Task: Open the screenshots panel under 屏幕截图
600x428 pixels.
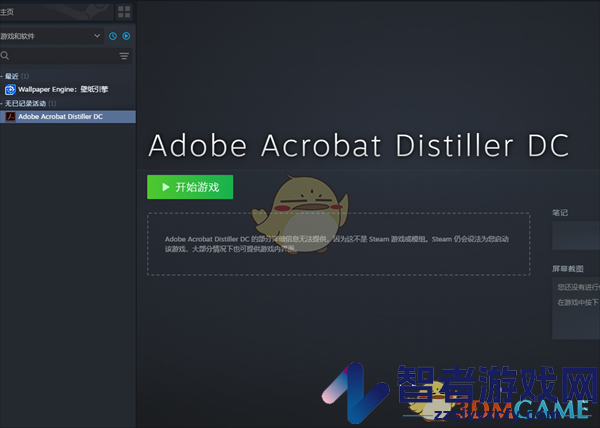Action: tap(576, 308)
